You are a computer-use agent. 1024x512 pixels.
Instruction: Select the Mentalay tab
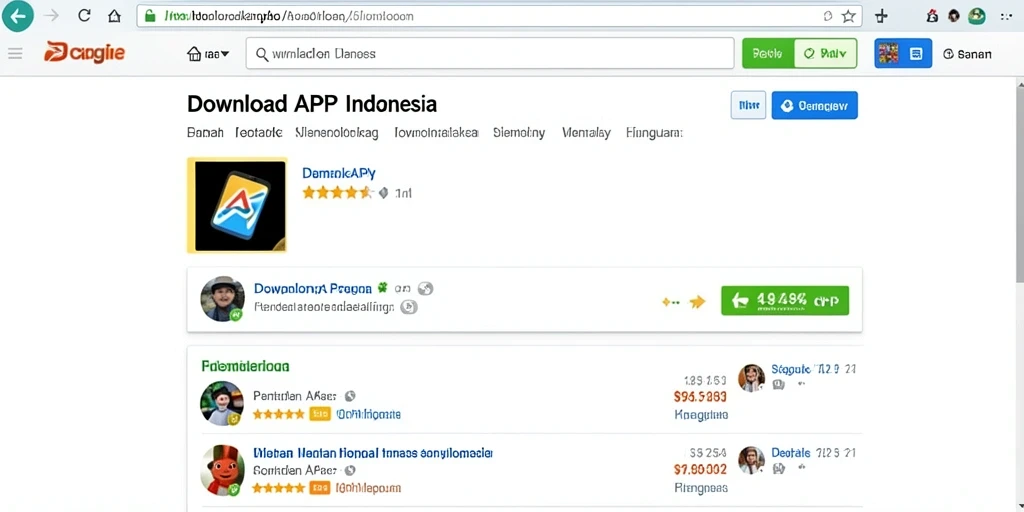point(586,133)
